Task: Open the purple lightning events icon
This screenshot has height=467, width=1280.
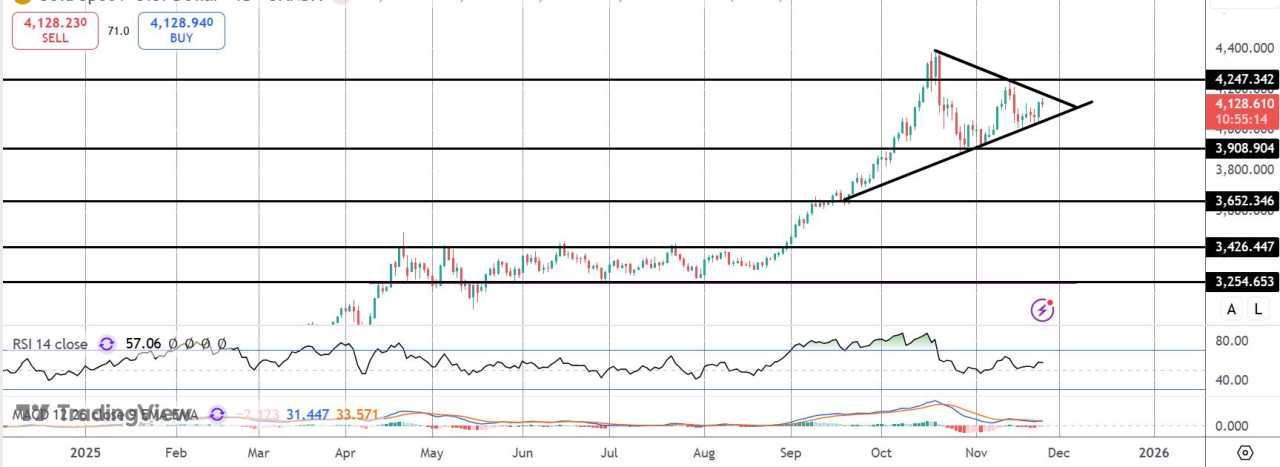Action: [1043, 310]
